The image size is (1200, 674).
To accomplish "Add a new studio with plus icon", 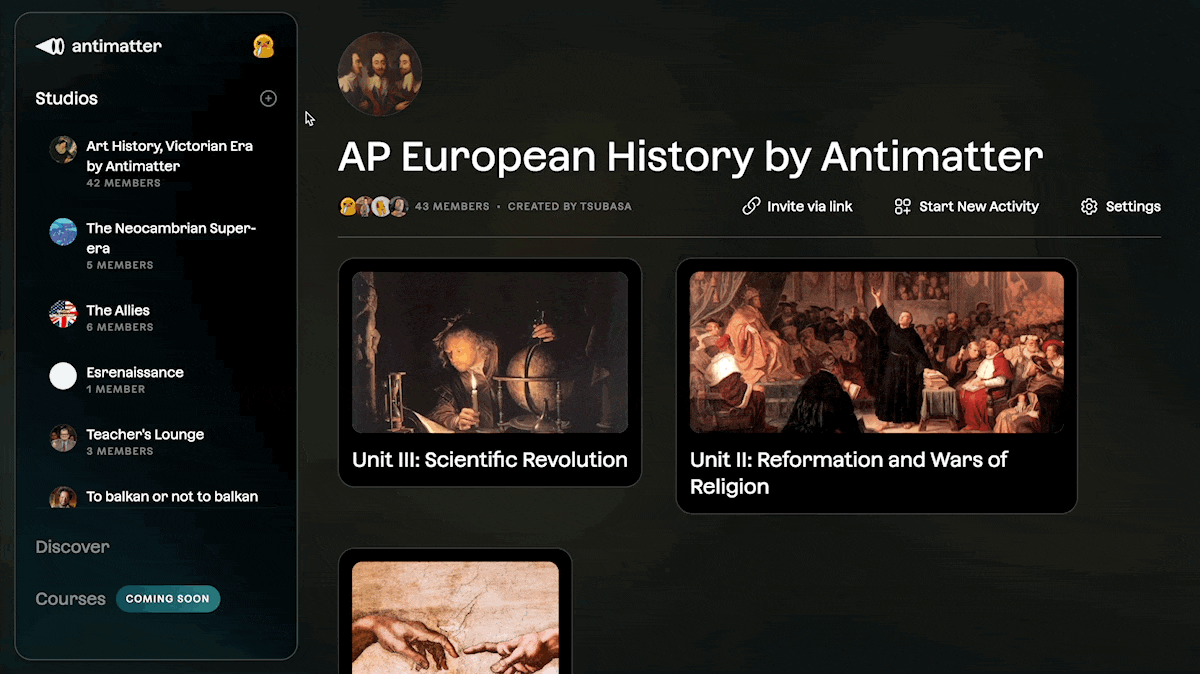I will click(268, 98).
